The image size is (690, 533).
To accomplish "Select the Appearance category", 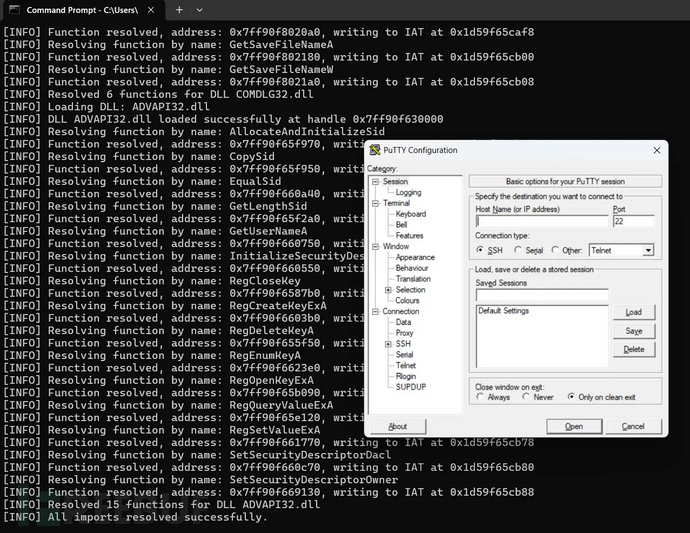I will (415, 257).
